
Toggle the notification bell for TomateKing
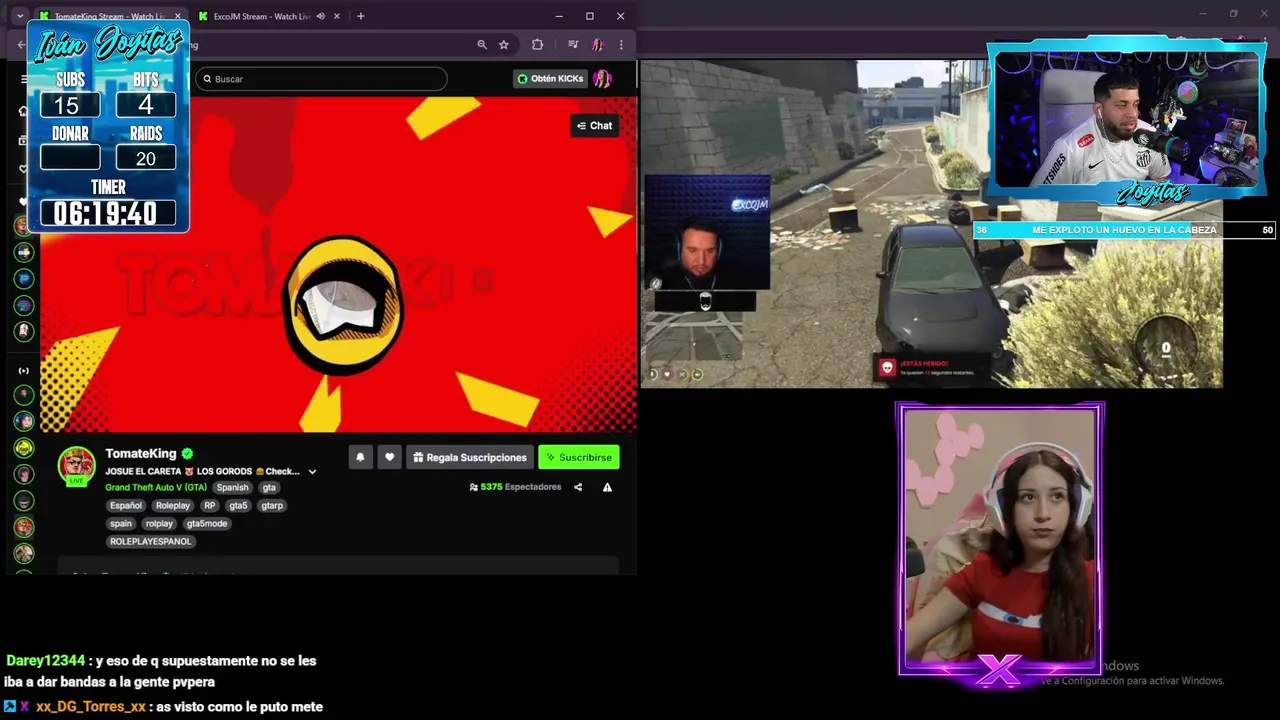(x=360, y=457)
